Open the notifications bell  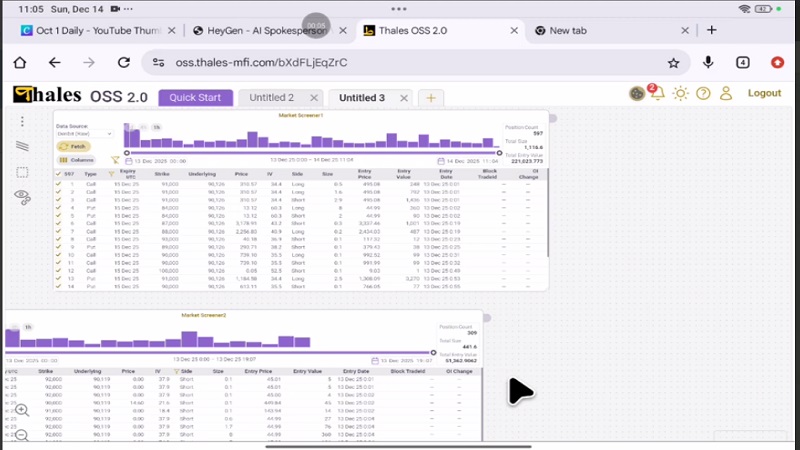point(657,94)
